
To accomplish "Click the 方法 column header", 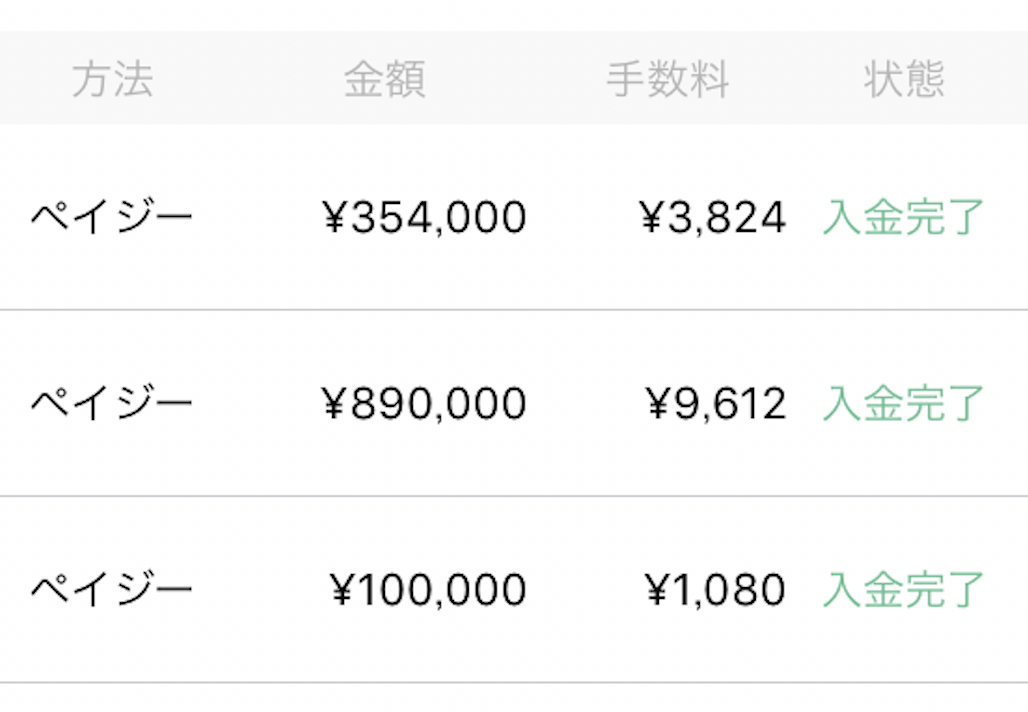I will tap(113, 79).
